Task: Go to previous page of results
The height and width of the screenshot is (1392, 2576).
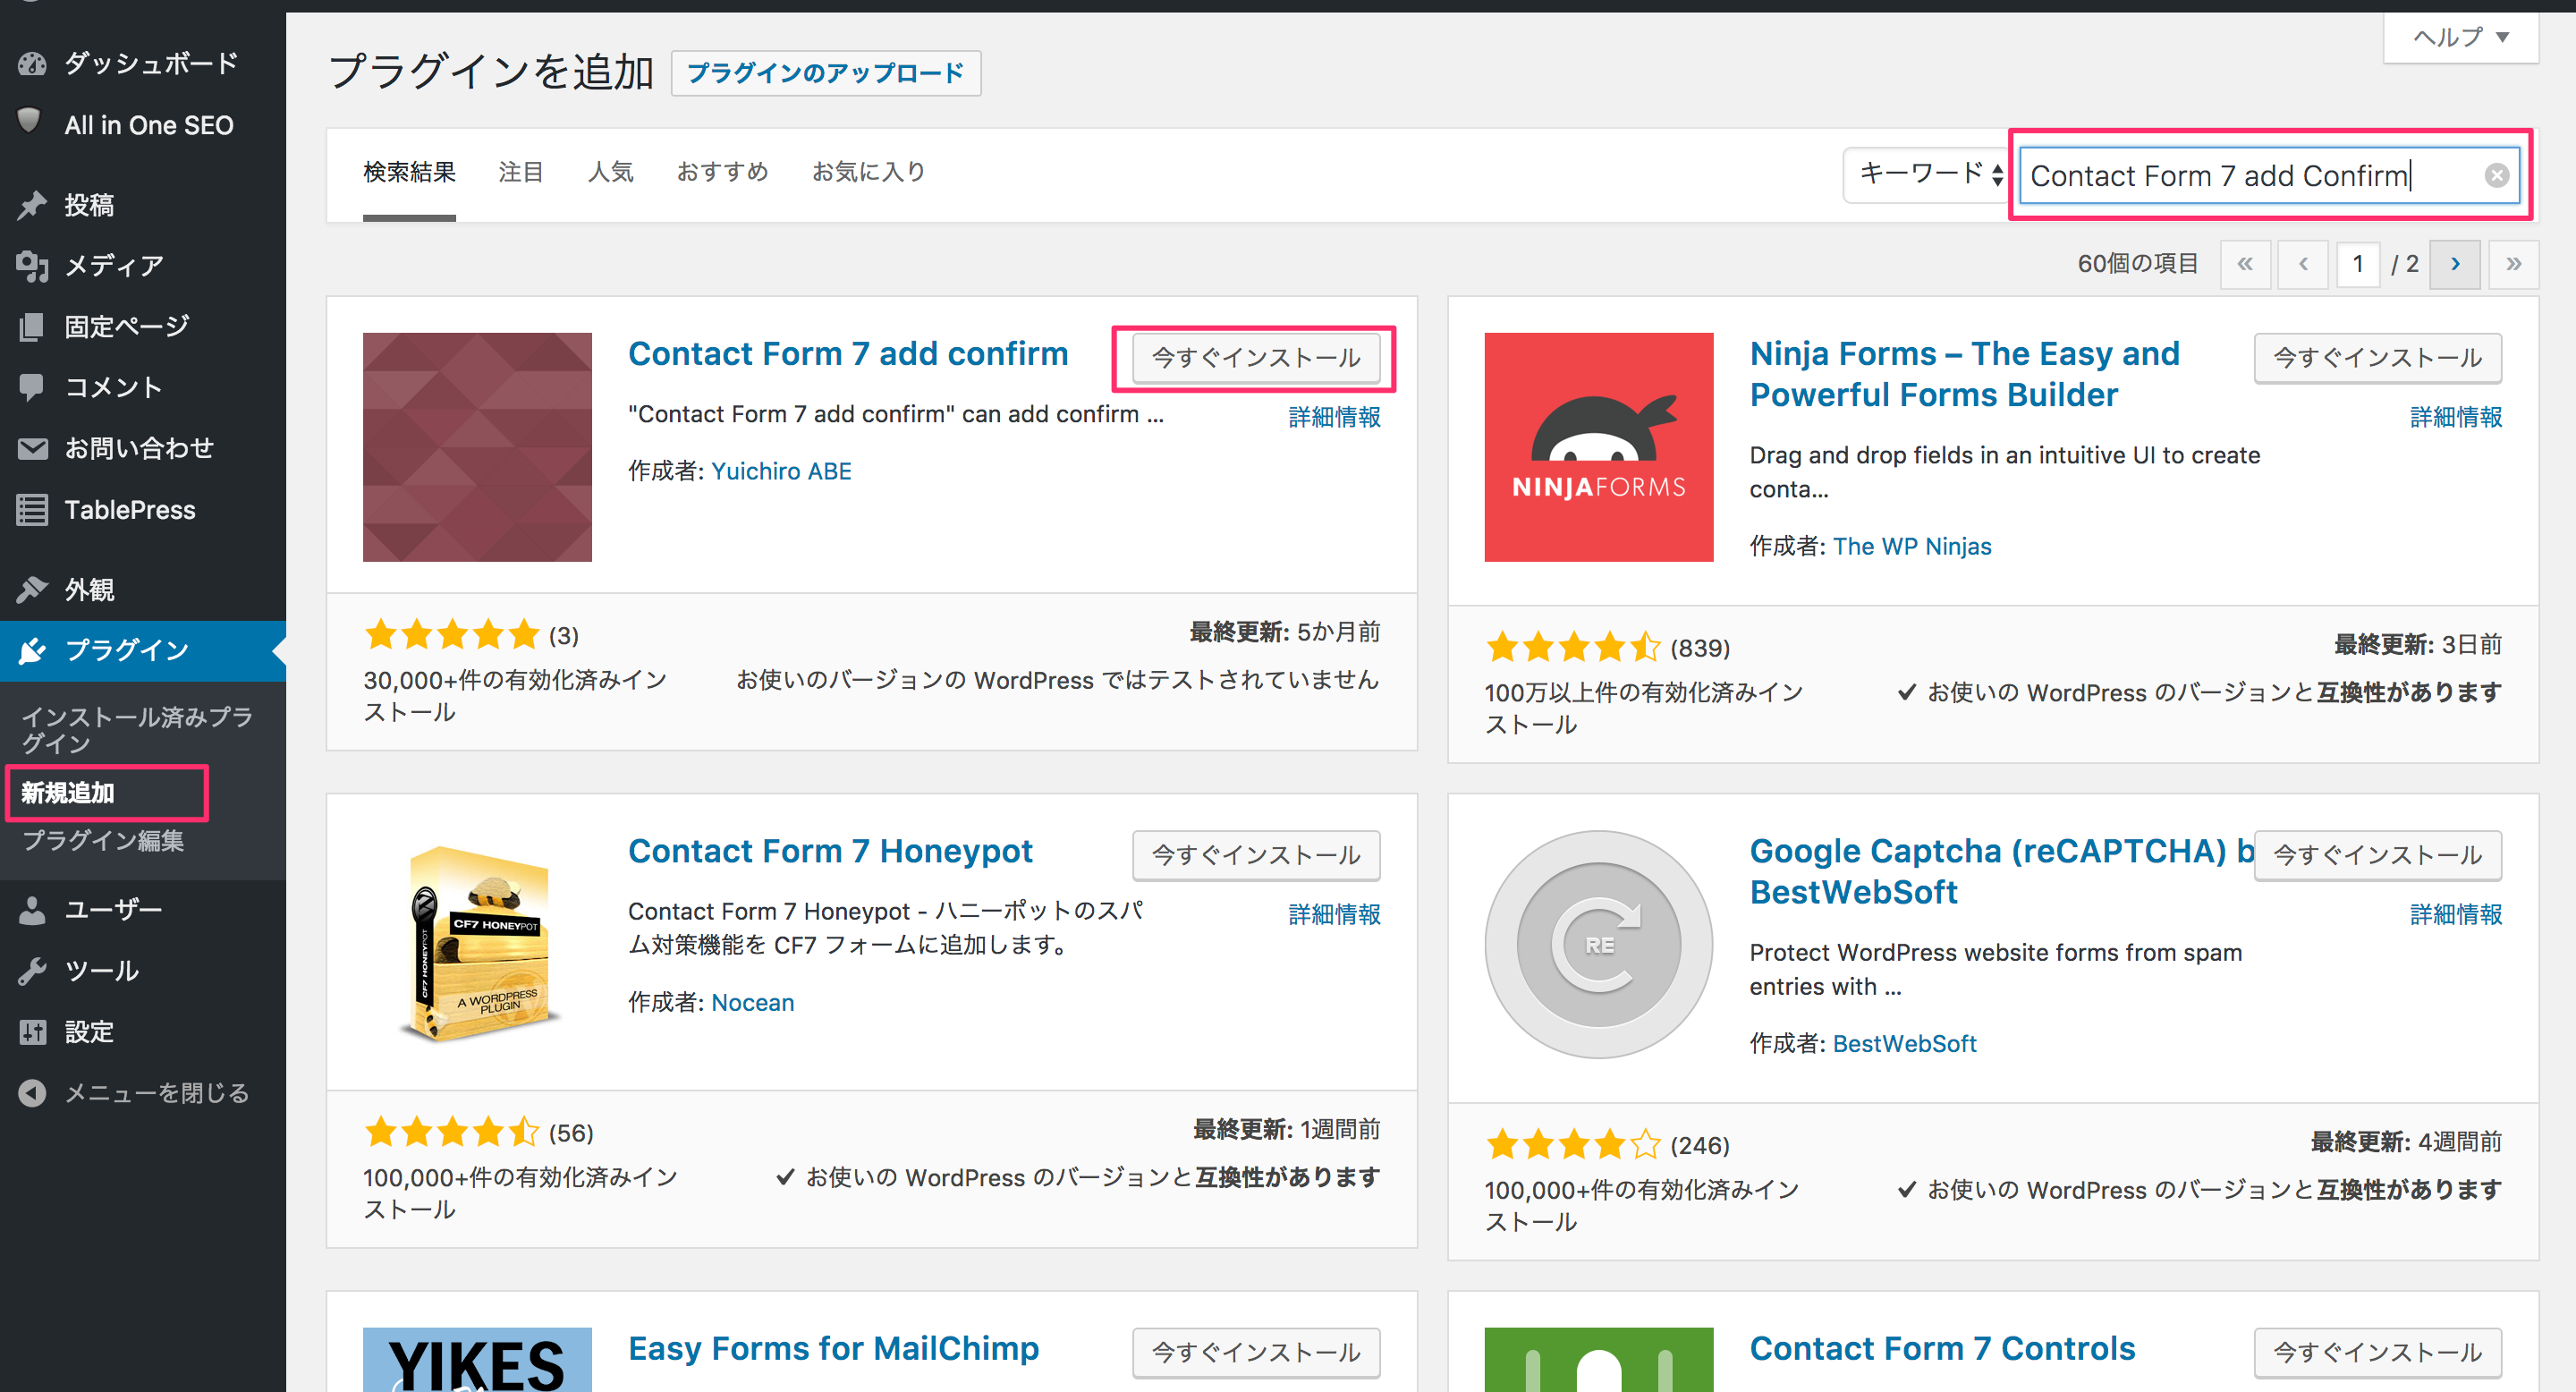Action: [x=2303, y=265]
